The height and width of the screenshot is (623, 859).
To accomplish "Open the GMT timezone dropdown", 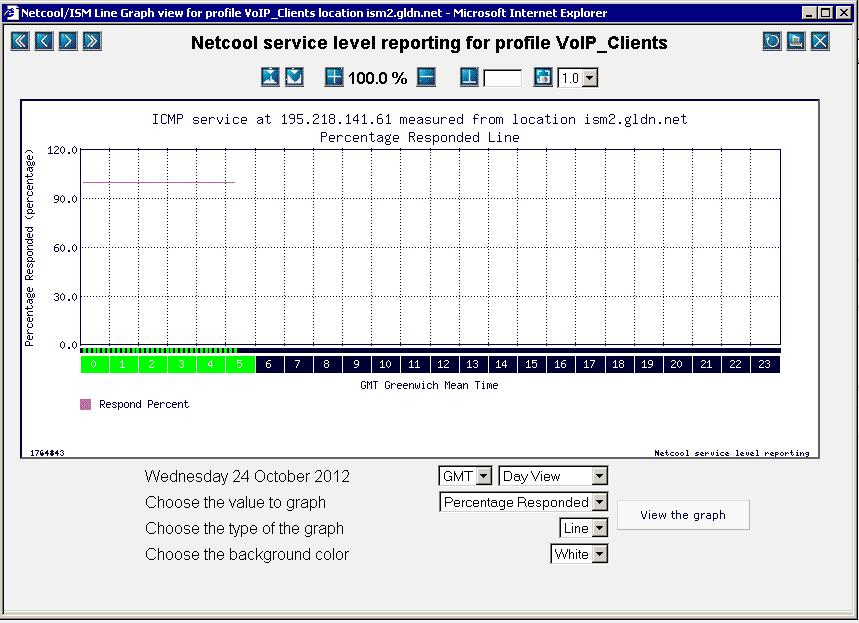I will [465, 476].
